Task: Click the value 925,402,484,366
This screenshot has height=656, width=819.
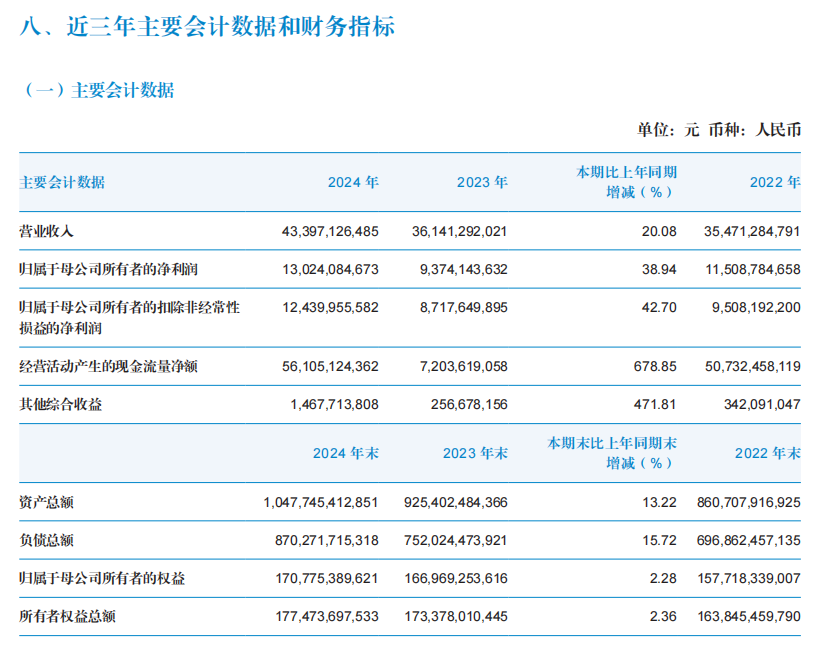Action: coord(455,502)
